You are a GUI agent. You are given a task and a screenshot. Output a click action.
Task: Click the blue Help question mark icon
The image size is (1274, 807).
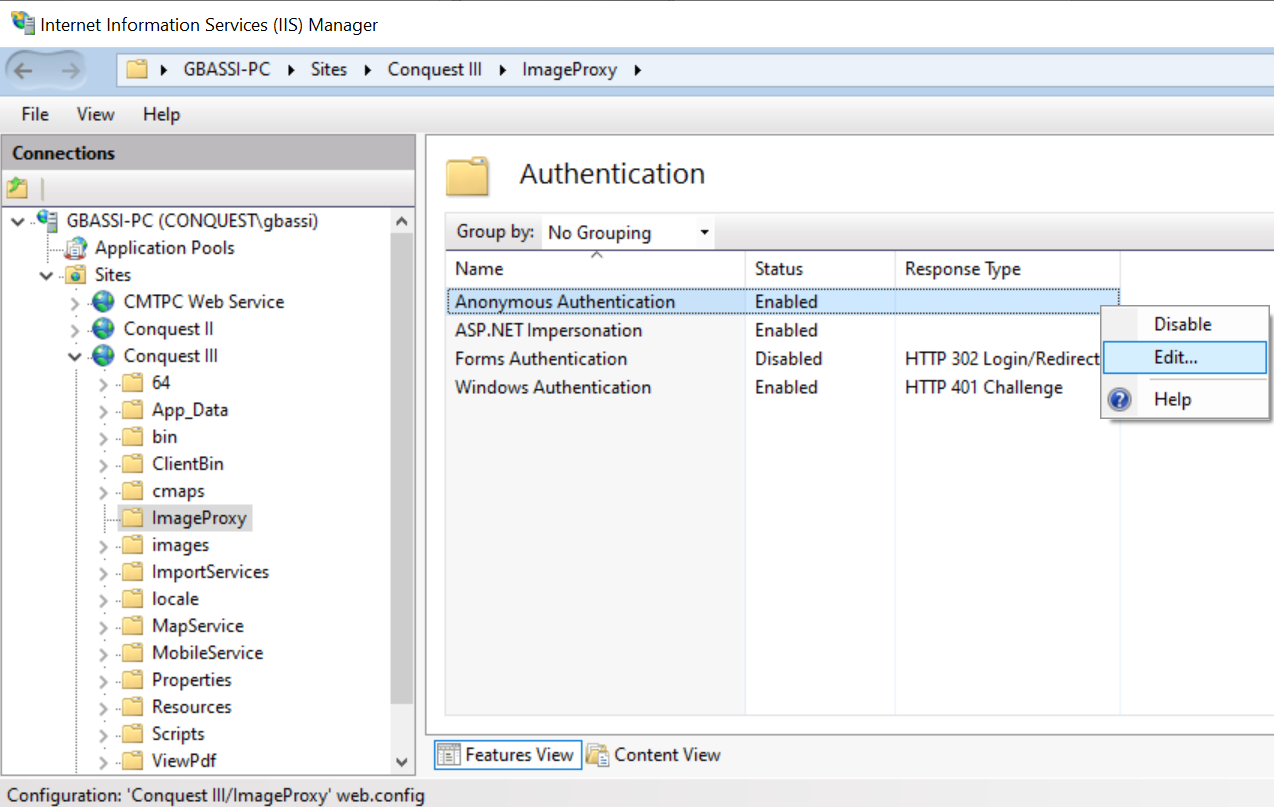pos(1121,400)
